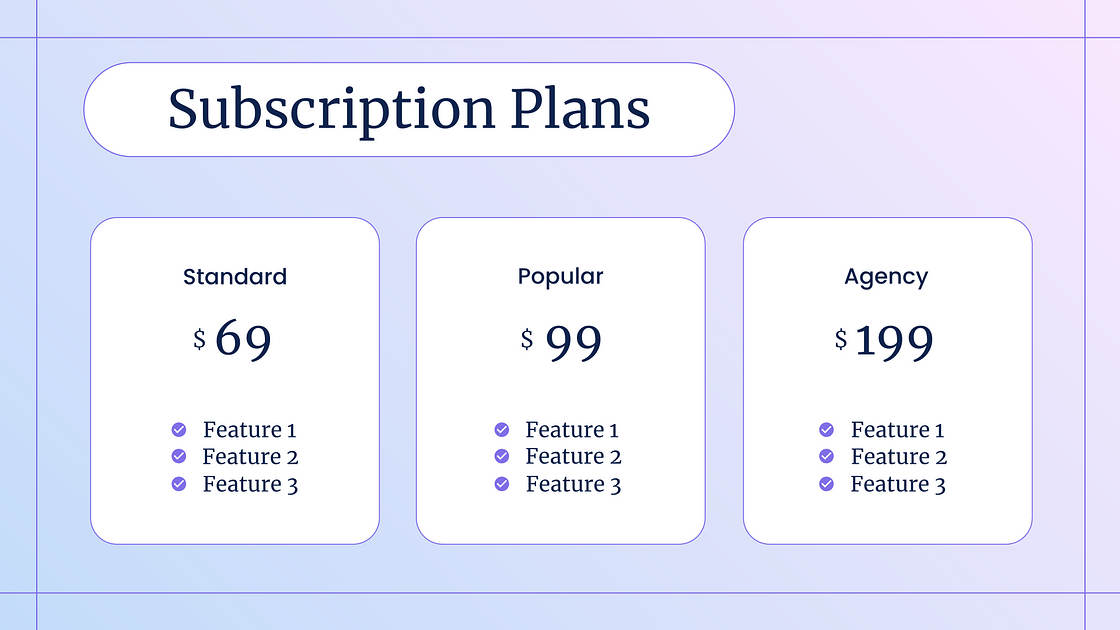Select the 69 price in the Standard card
Viewport: 1120px width, 630px height.
(x=244, y=340)
